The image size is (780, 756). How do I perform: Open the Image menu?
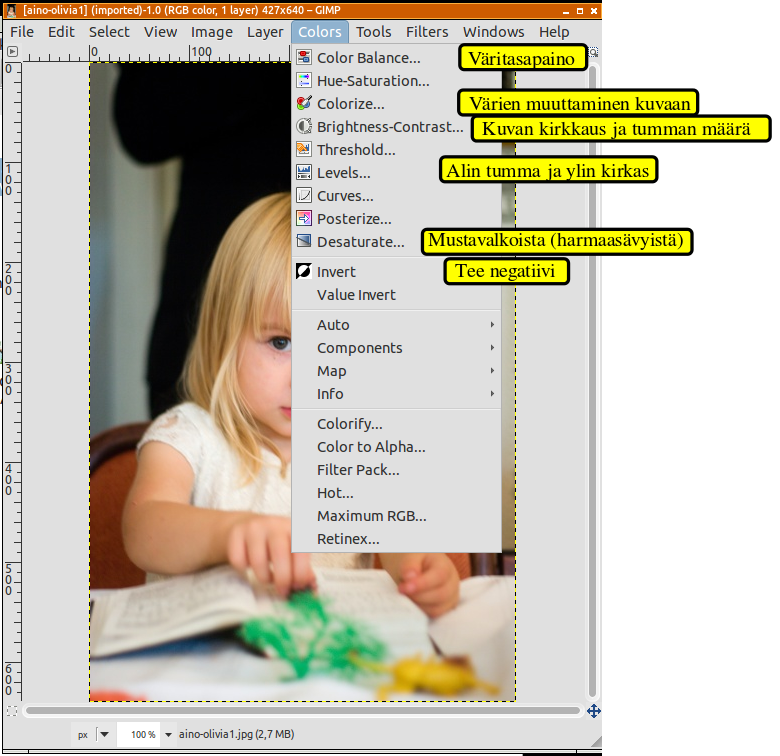pyautogui.click(x=211, y=32)
